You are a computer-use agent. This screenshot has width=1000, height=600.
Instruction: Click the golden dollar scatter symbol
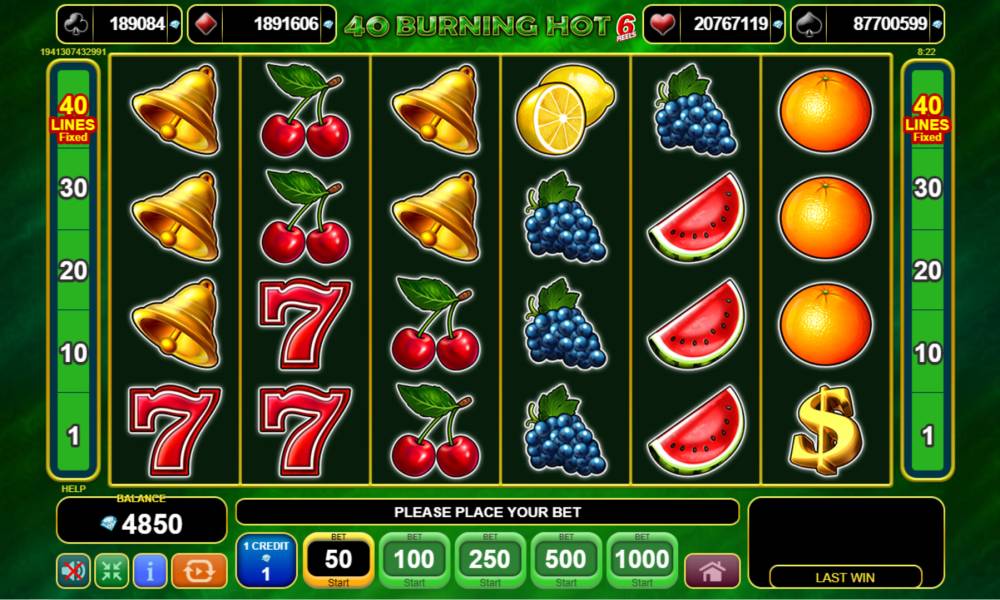click(826, 430)
